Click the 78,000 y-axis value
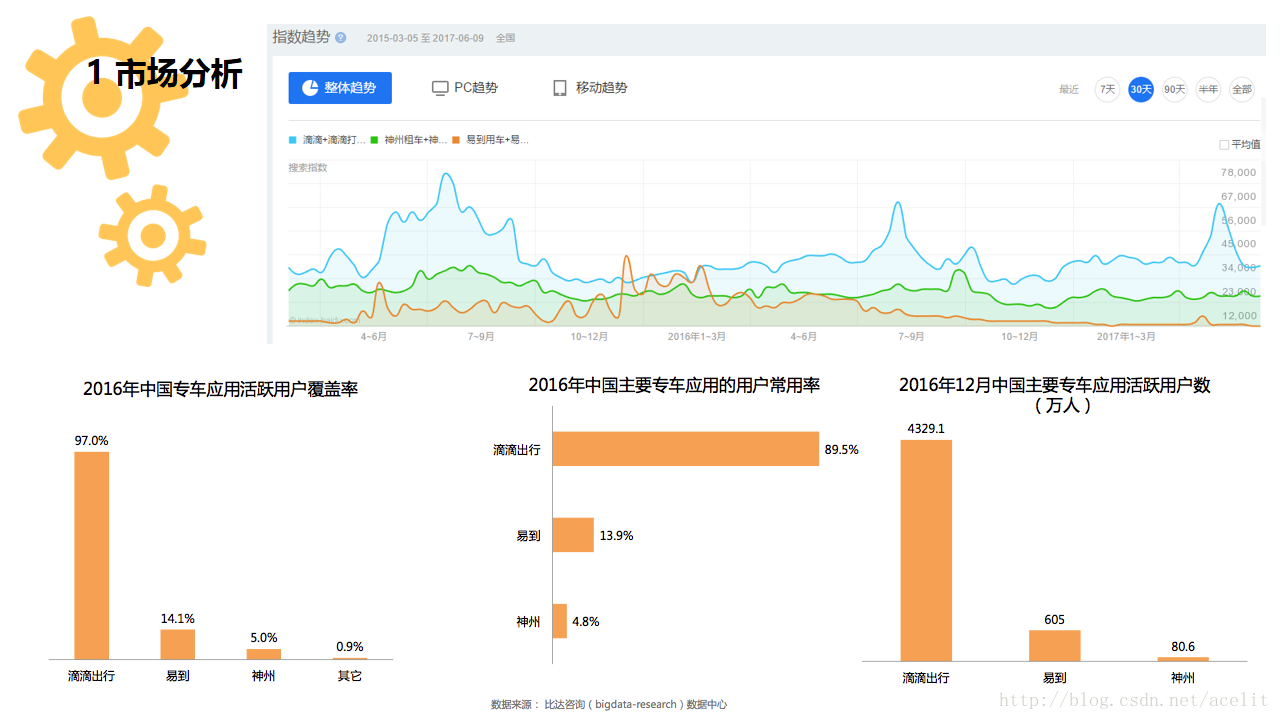This screenshot has height=720, width=1280. click(x=1238, y=172)
